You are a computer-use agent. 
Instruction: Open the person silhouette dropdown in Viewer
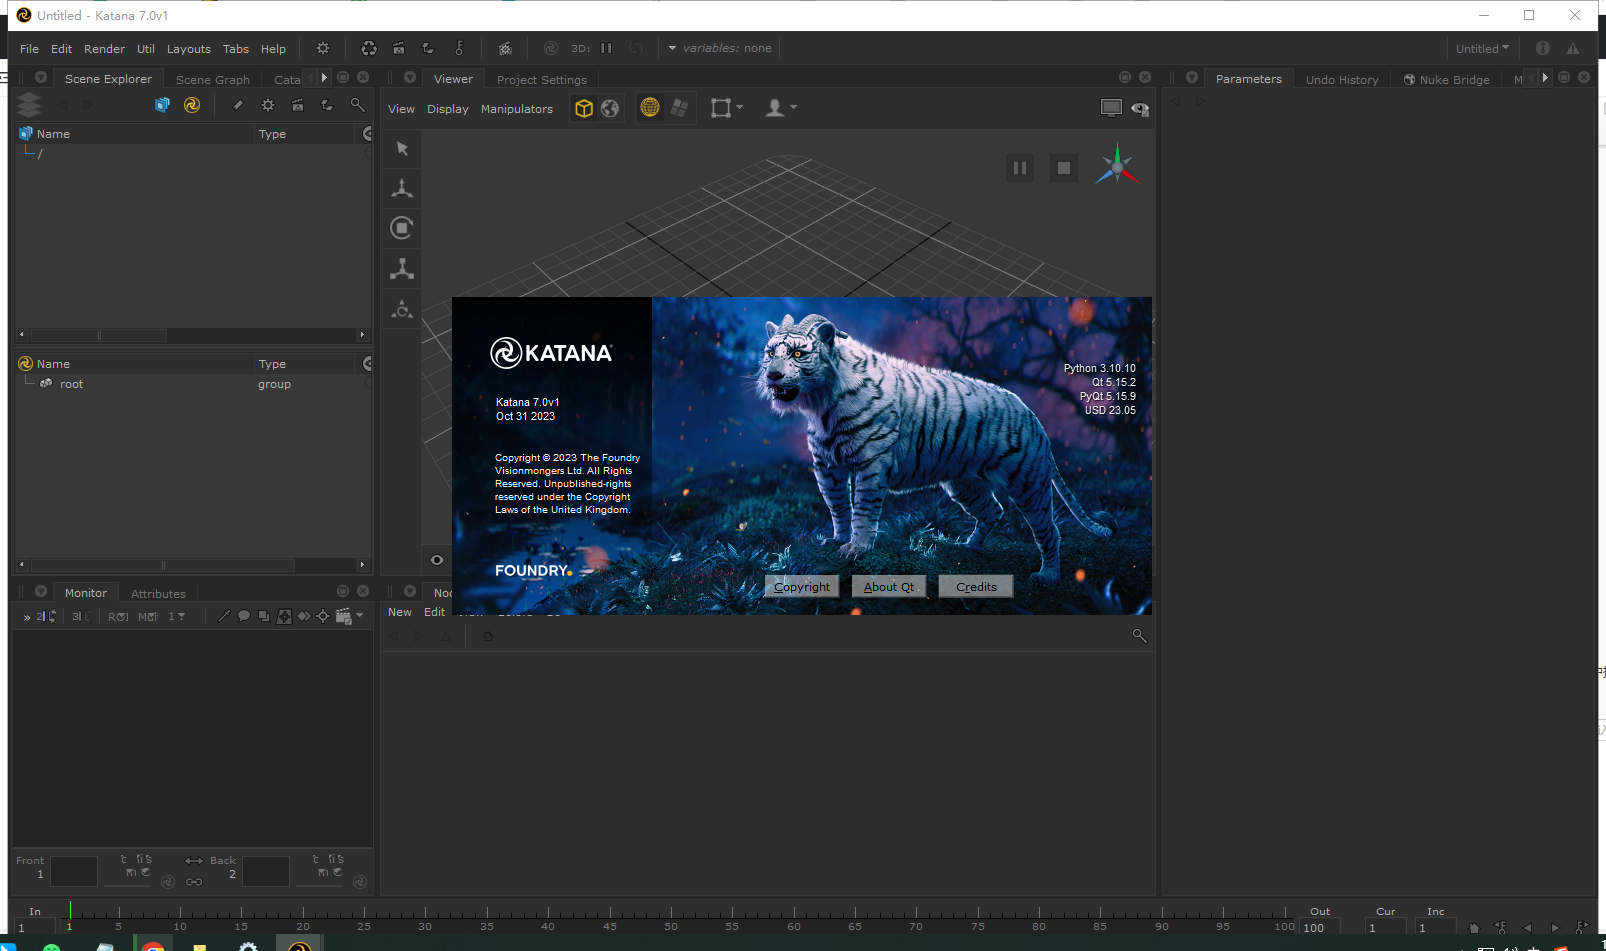coord(780,107)
